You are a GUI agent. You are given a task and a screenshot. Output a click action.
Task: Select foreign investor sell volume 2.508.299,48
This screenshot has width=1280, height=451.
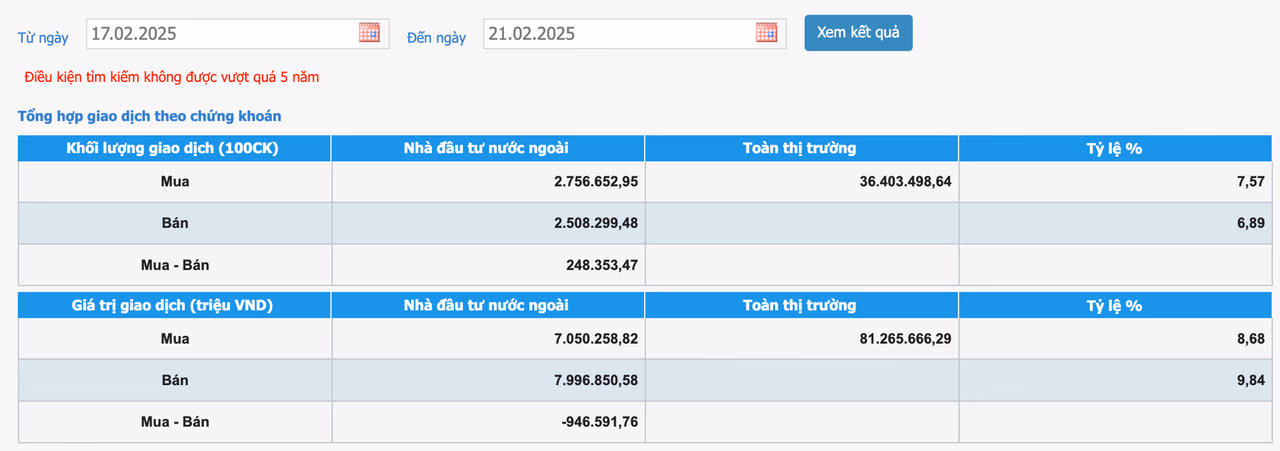click(595, 223)
